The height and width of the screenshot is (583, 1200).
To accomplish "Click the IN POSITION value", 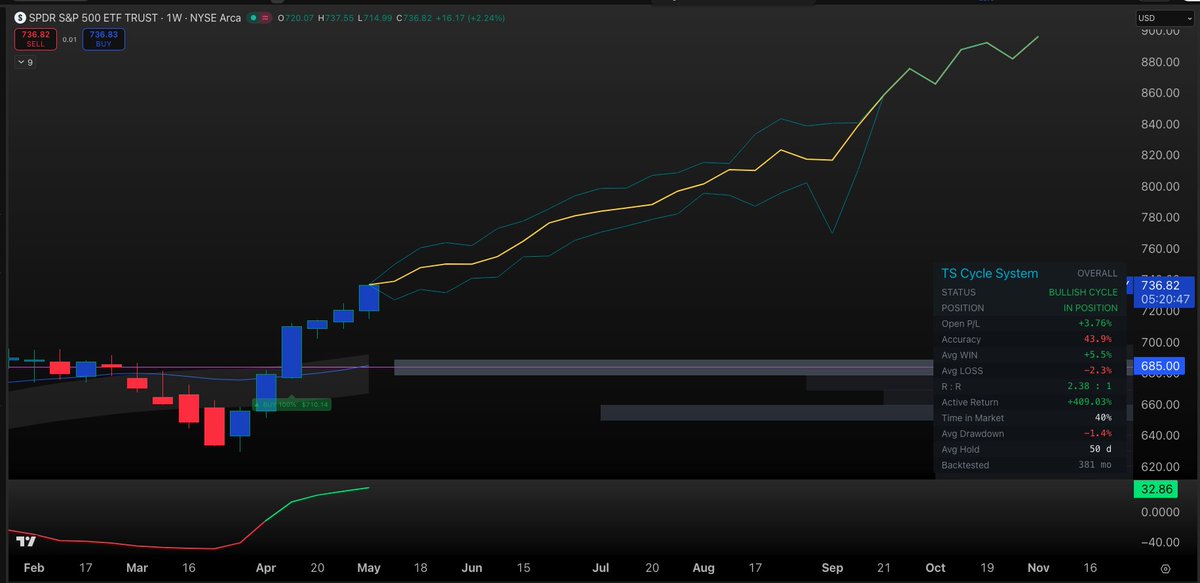I will point(1090,308).
